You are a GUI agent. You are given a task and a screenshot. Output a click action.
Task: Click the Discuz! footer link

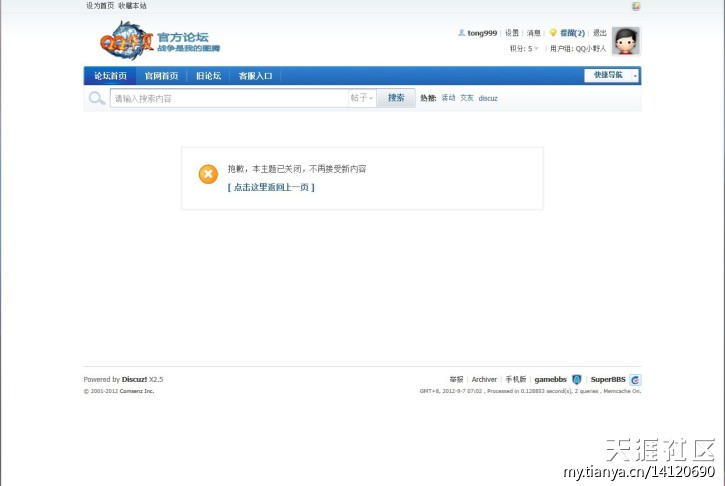[x=134, y=379]
